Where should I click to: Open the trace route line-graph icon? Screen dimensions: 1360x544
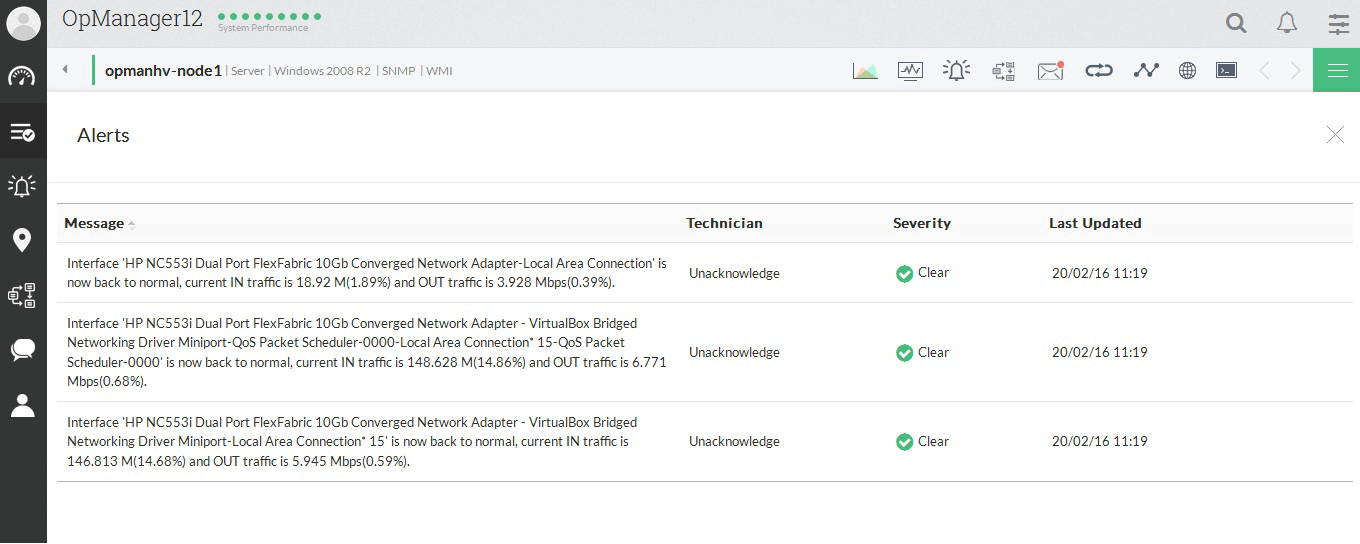(1146, 71)
